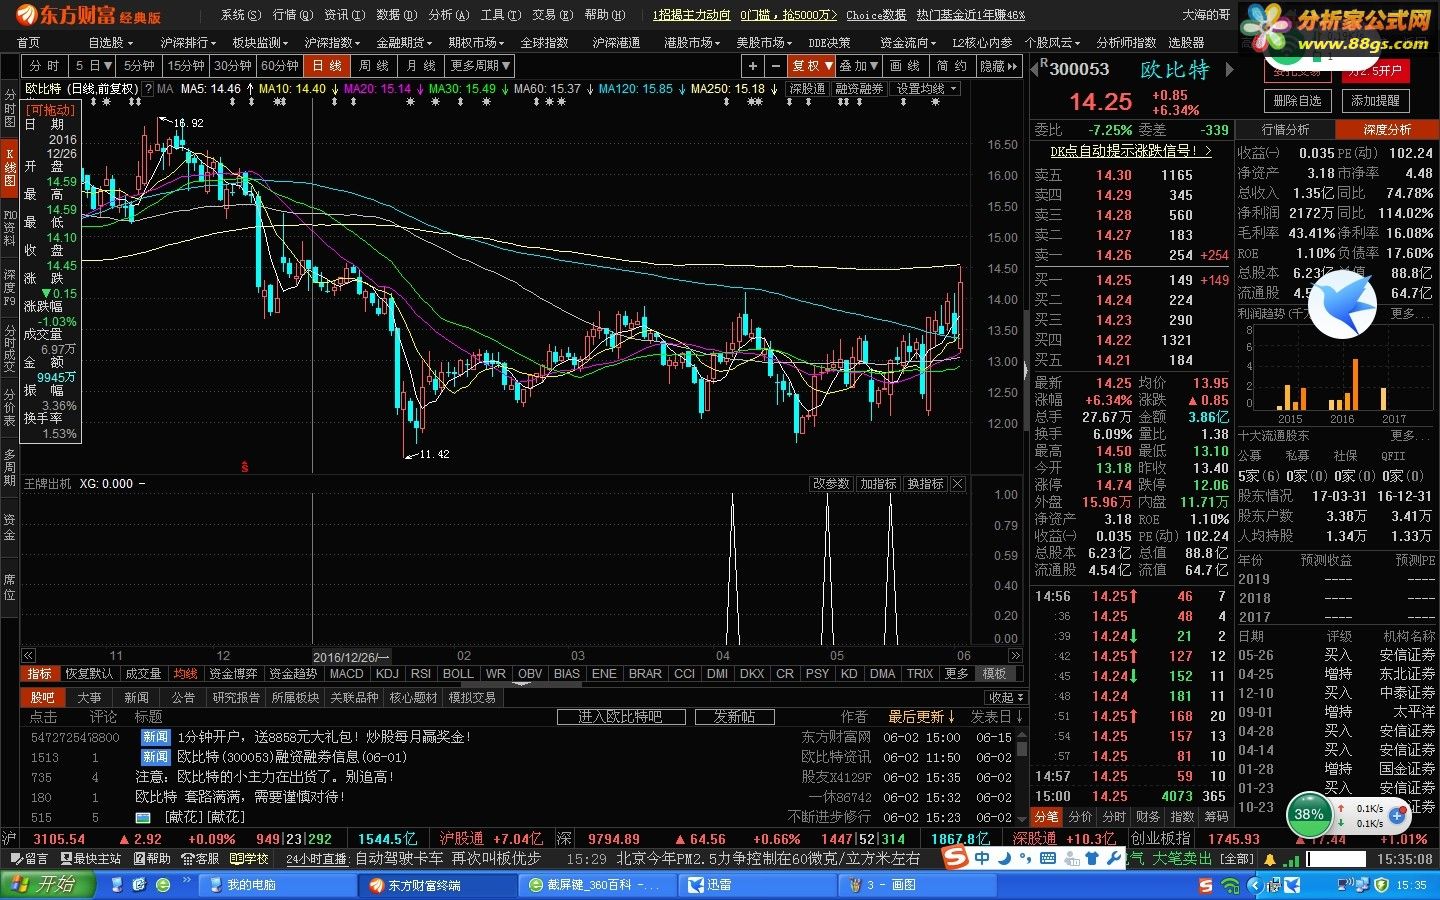The image size is (1440, 900).
Task: Open 帮助 help icon in bottom status bar
Action: point(151,859)
